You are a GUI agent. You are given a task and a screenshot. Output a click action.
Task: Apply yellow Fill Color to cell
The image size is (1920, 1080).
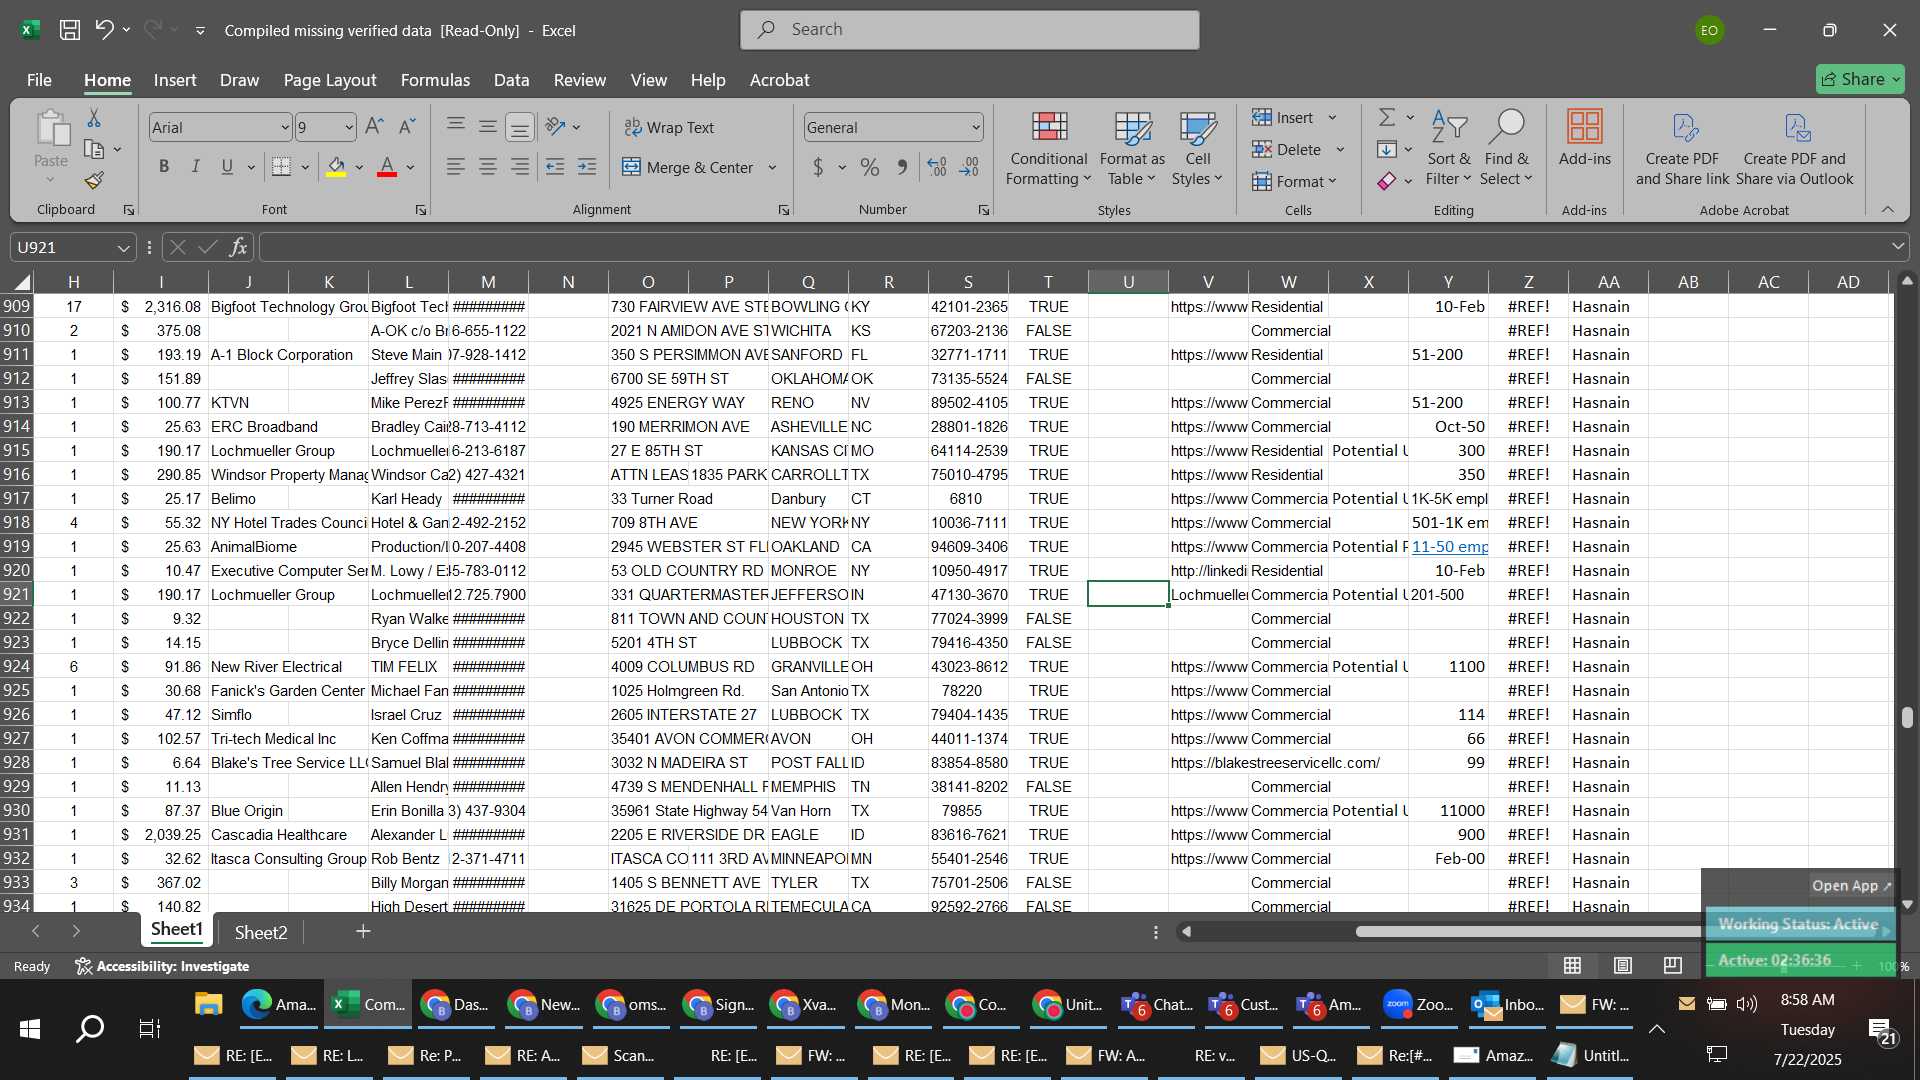[337, 167]
